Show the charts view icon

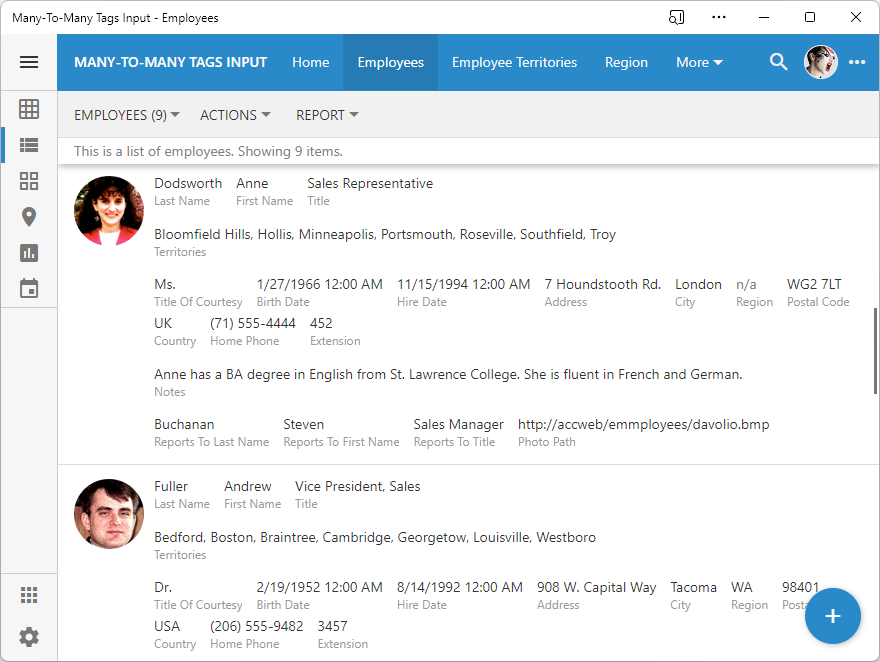[29, 253]
